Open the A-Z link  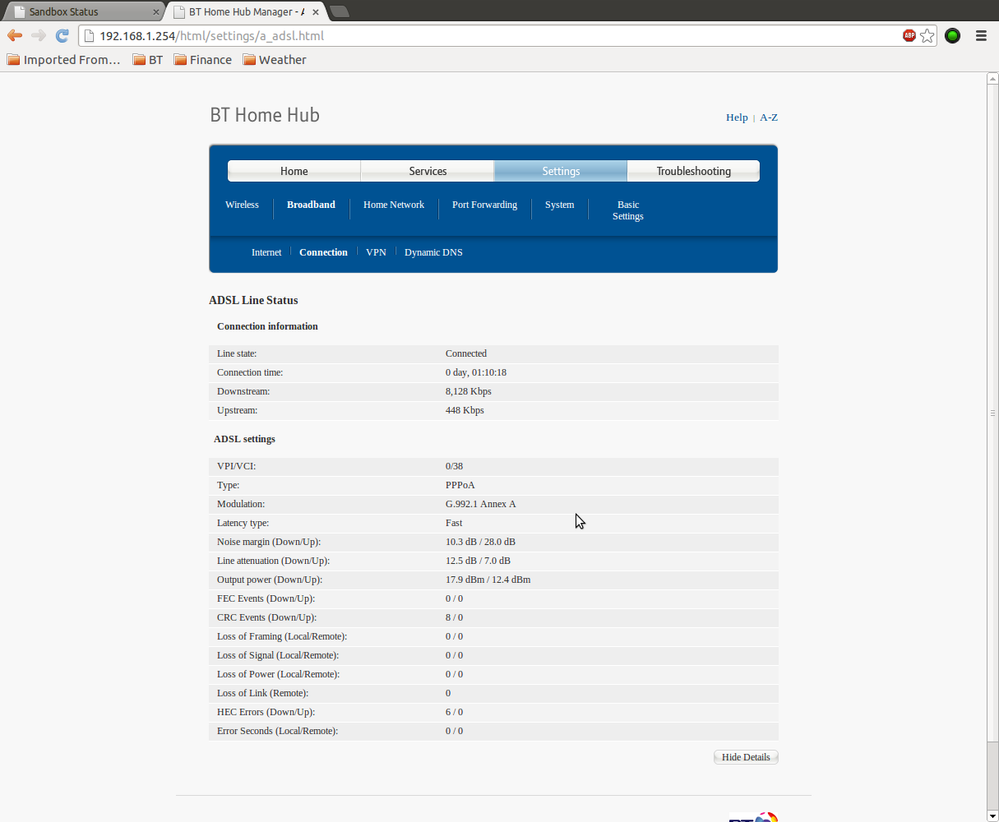point(768,117)
